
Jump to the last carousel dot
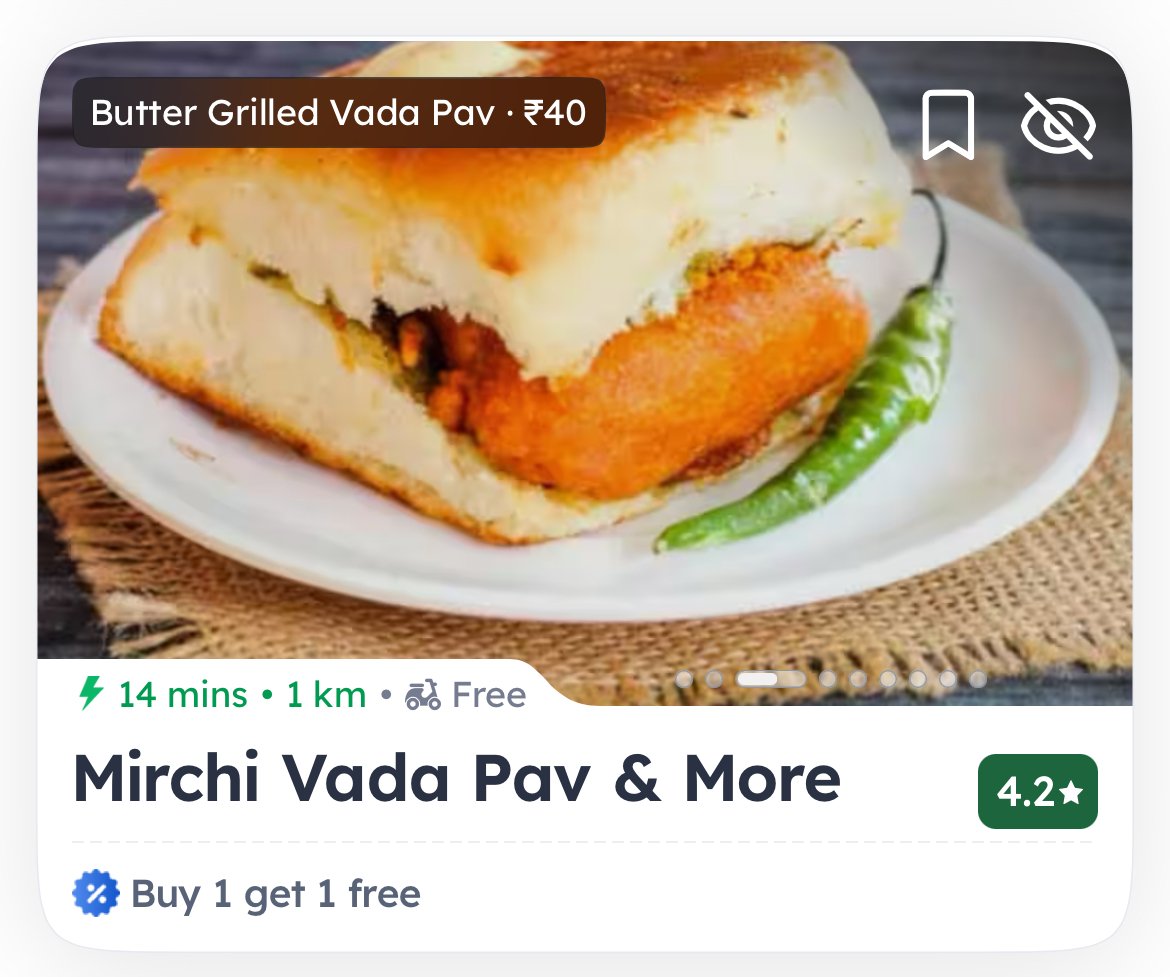[978, 679]
